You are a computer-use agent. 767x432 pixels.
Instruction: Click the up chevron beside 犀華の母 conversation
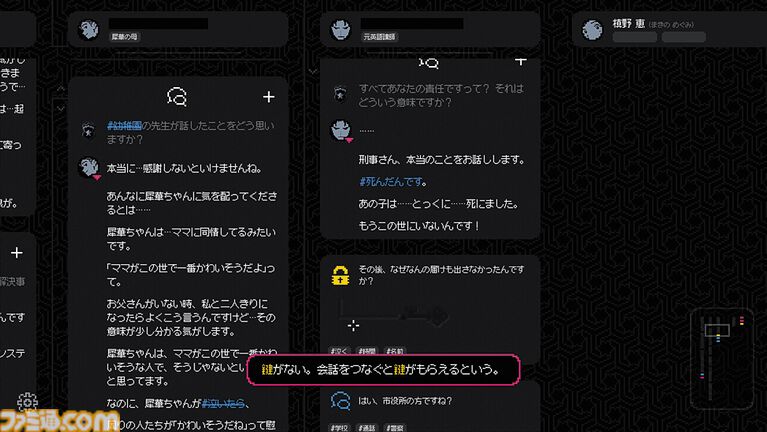(x=61, y=89)
